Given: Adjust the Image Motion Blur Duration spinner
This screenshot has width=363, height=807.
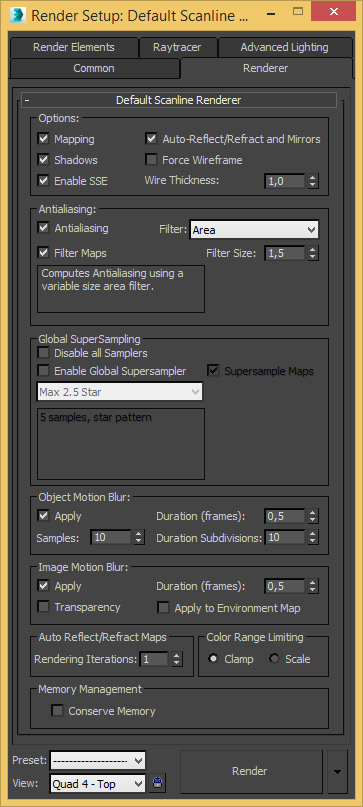Looking at the screenshot, I should point(313,586).
